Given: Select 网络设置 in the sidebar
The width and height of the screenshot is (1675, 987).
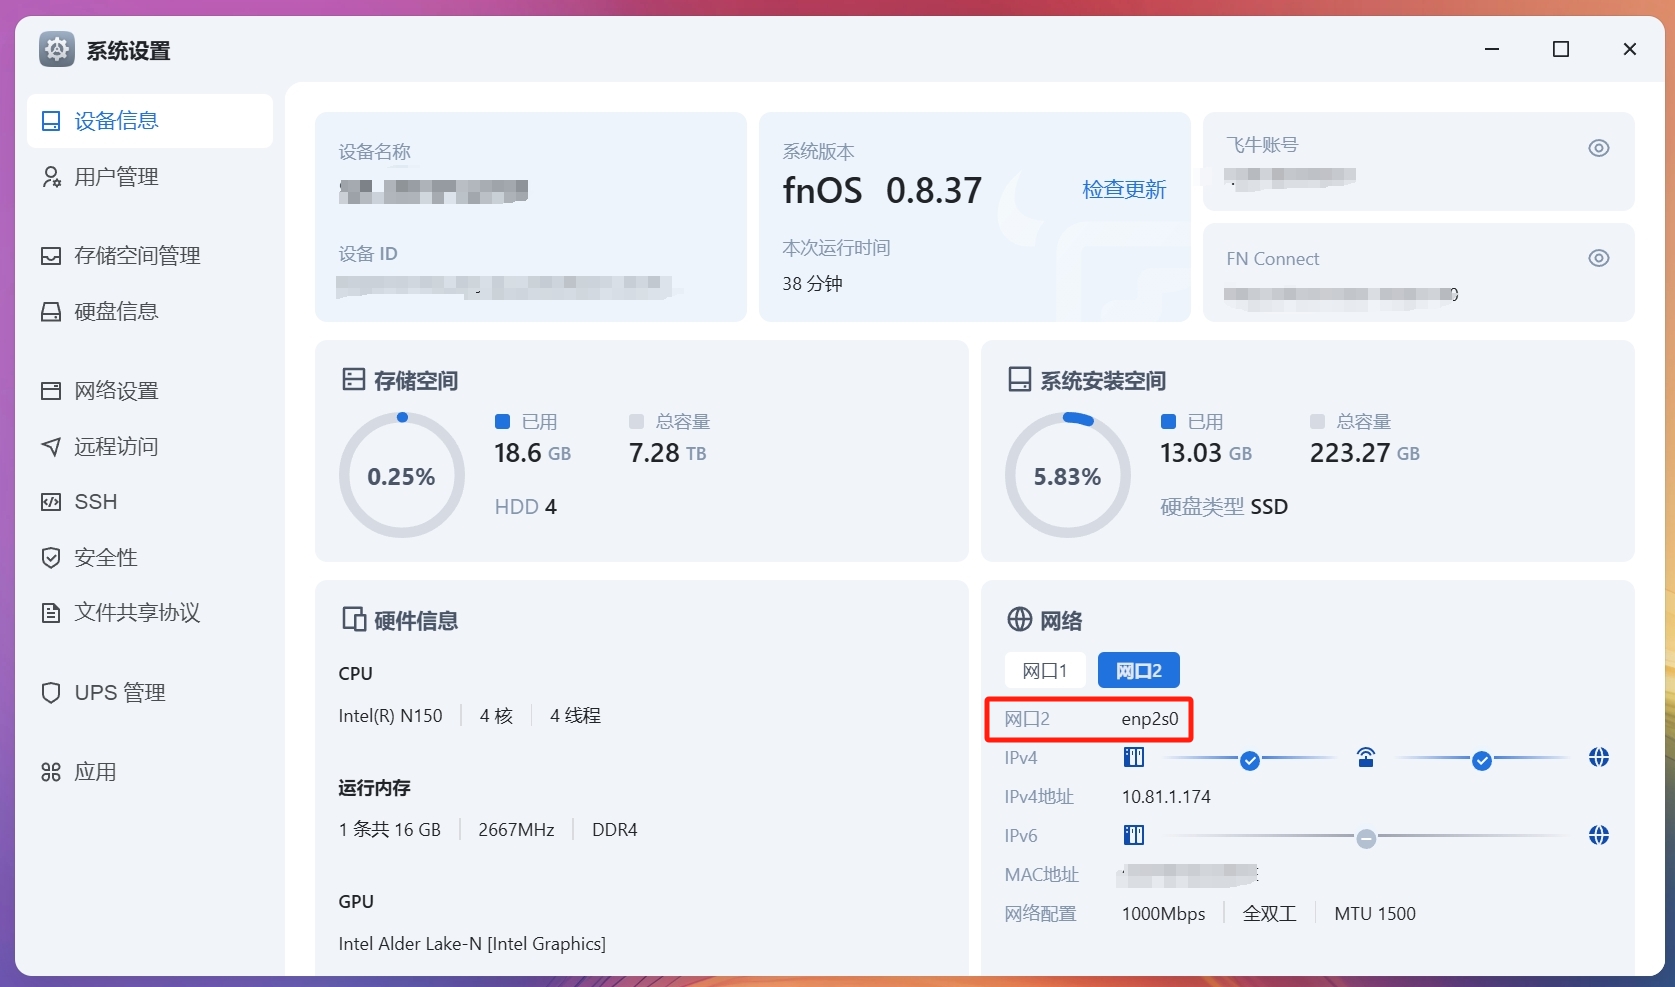Looking at the screenshot, I should coord(150,391).
